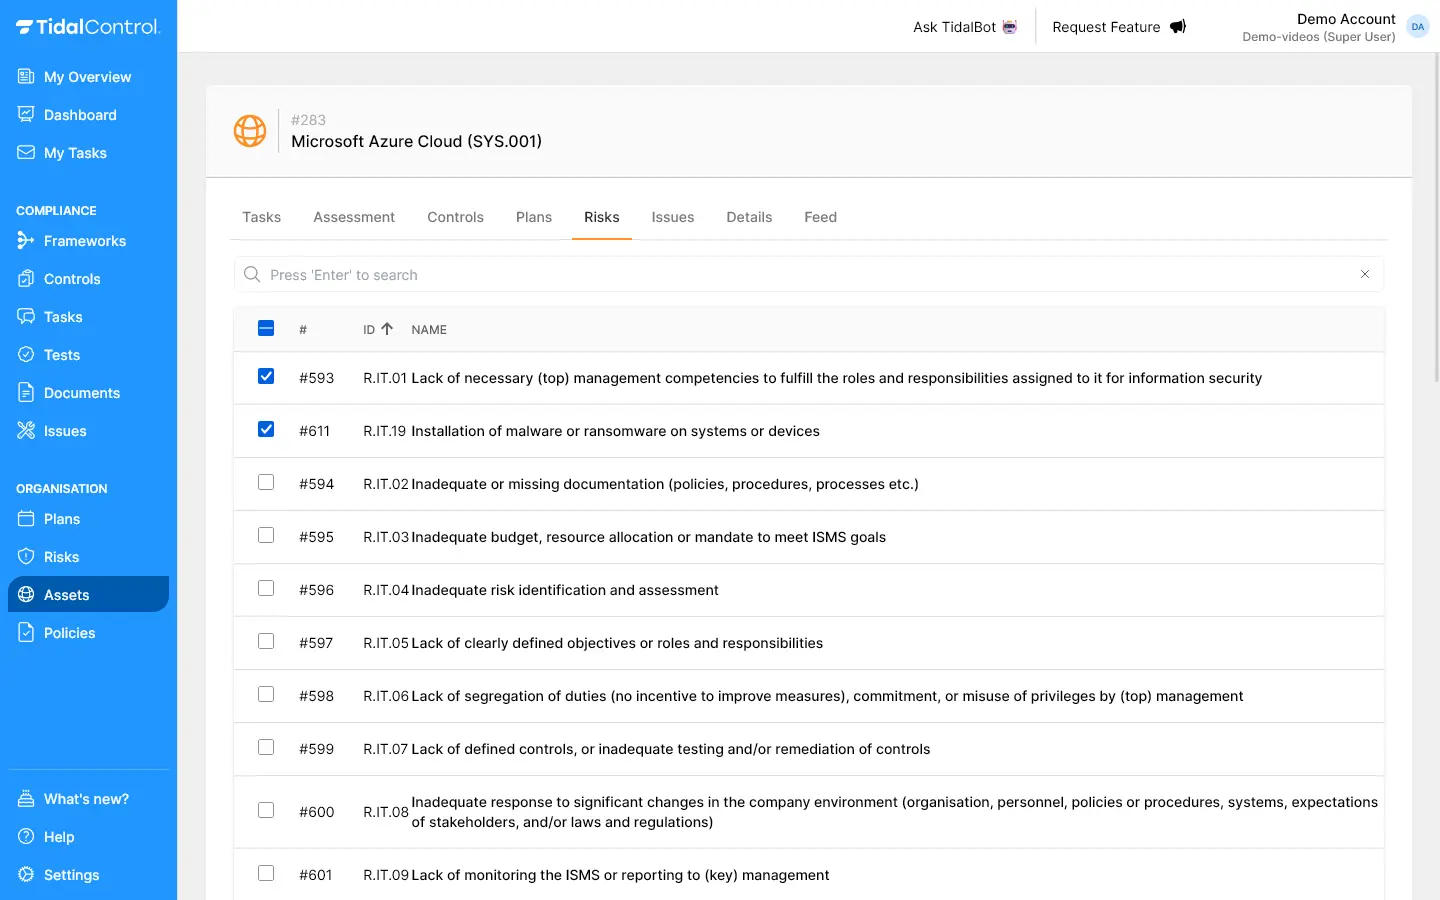The height and width of the screenshot is (900, 1440).
Task: Open Frameworks icon in sidebar
Action: click(26, 241)
